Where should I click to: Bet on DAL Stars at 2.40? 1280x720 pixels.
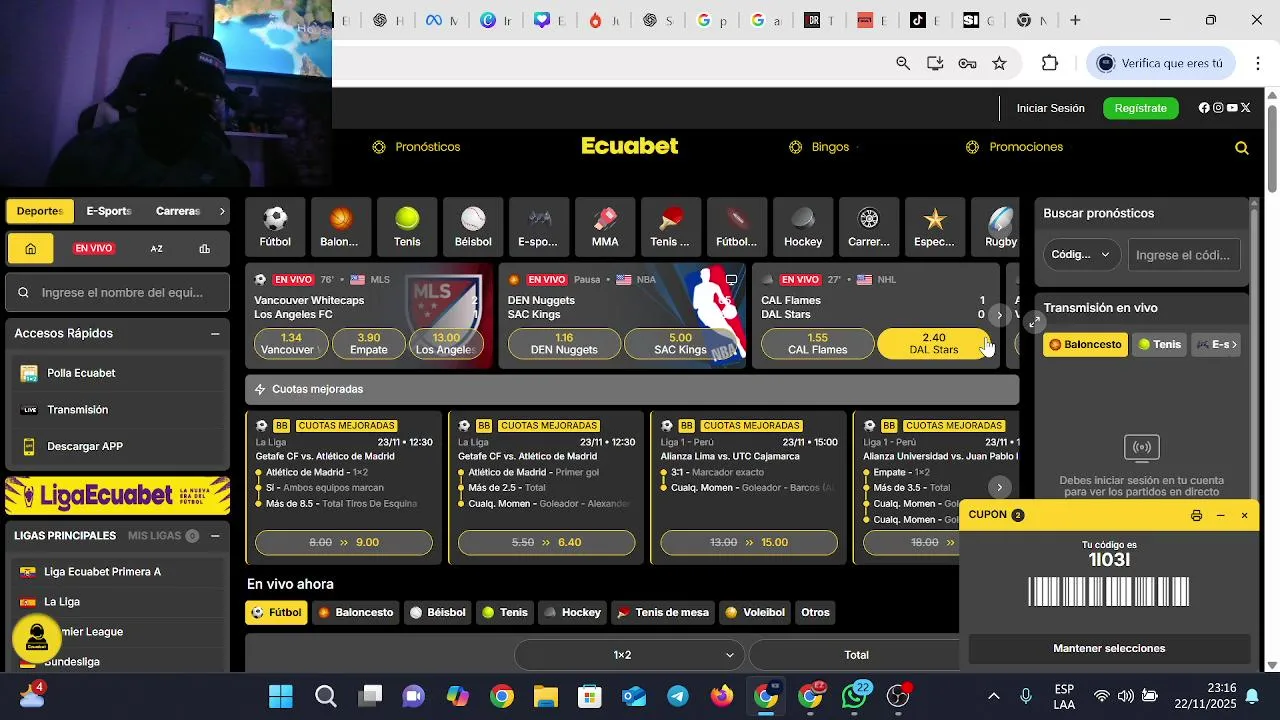pos(933,344)
